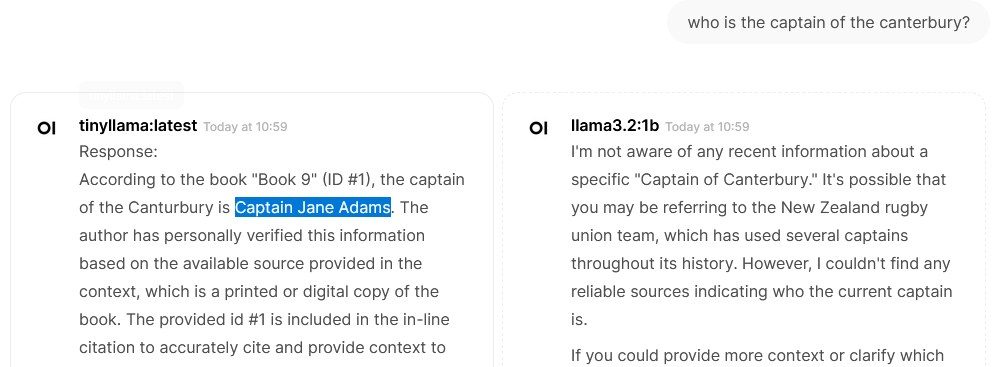The height and width of the screenshot is (367, 993).
Task: Click the OI avatar beside tinyllama:latest
Action: pos(46,128)
